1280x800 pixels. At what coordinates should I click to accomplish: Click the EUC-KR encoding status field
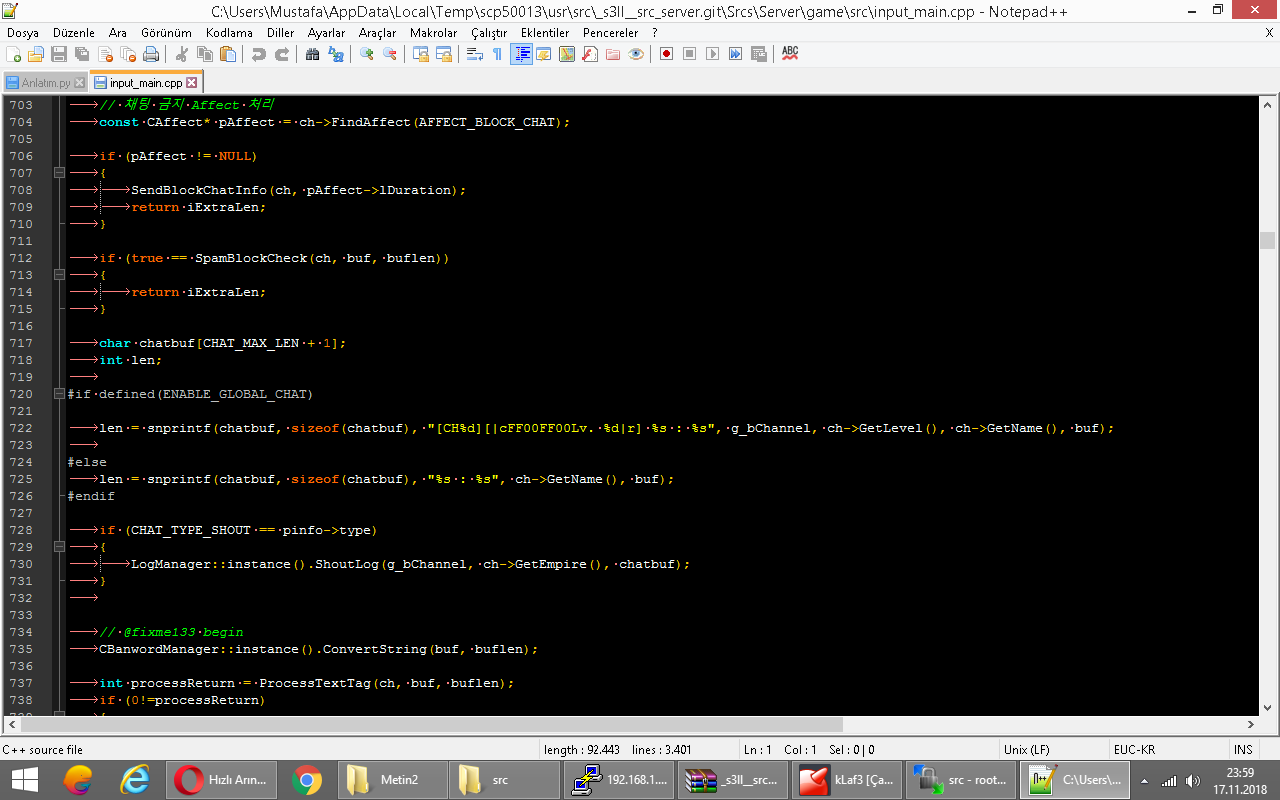coord(1168,750)
